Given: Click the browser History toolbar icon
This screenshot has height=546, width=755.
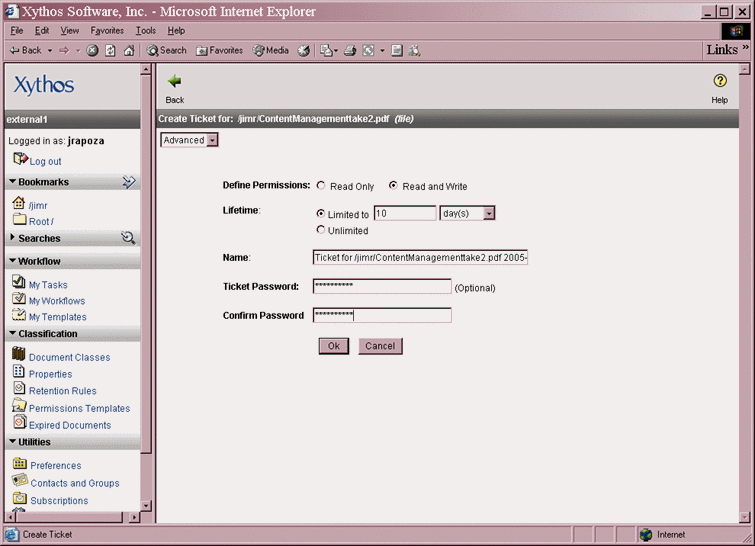Looking at the screenshot, I should pos(303,50).
